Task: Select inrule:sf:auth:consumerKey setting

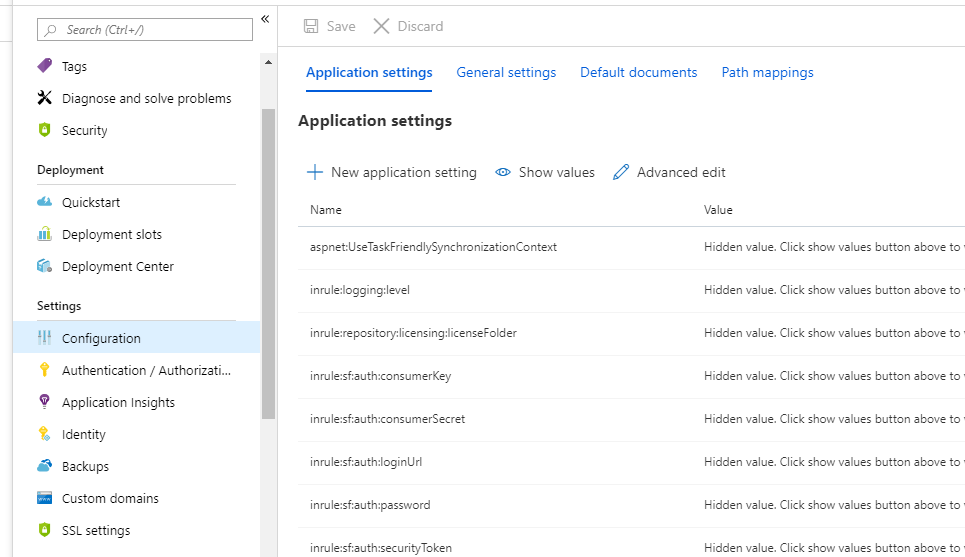Action: tap(380, 376)
